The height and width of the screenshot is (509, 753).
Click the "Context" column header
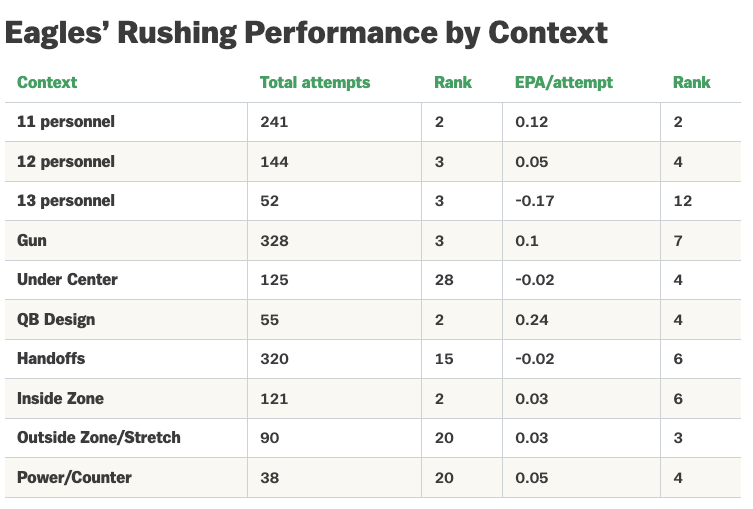point(47,82)
